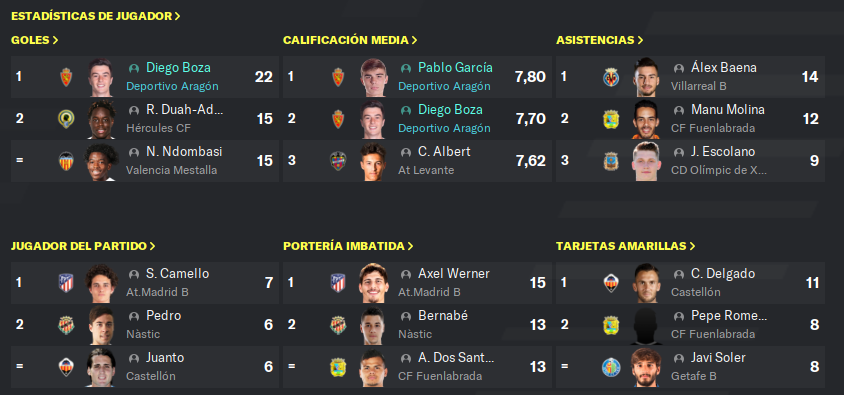Click person info icon next to Axel Werner
844x395 pixels.
[x=406, y=274]
